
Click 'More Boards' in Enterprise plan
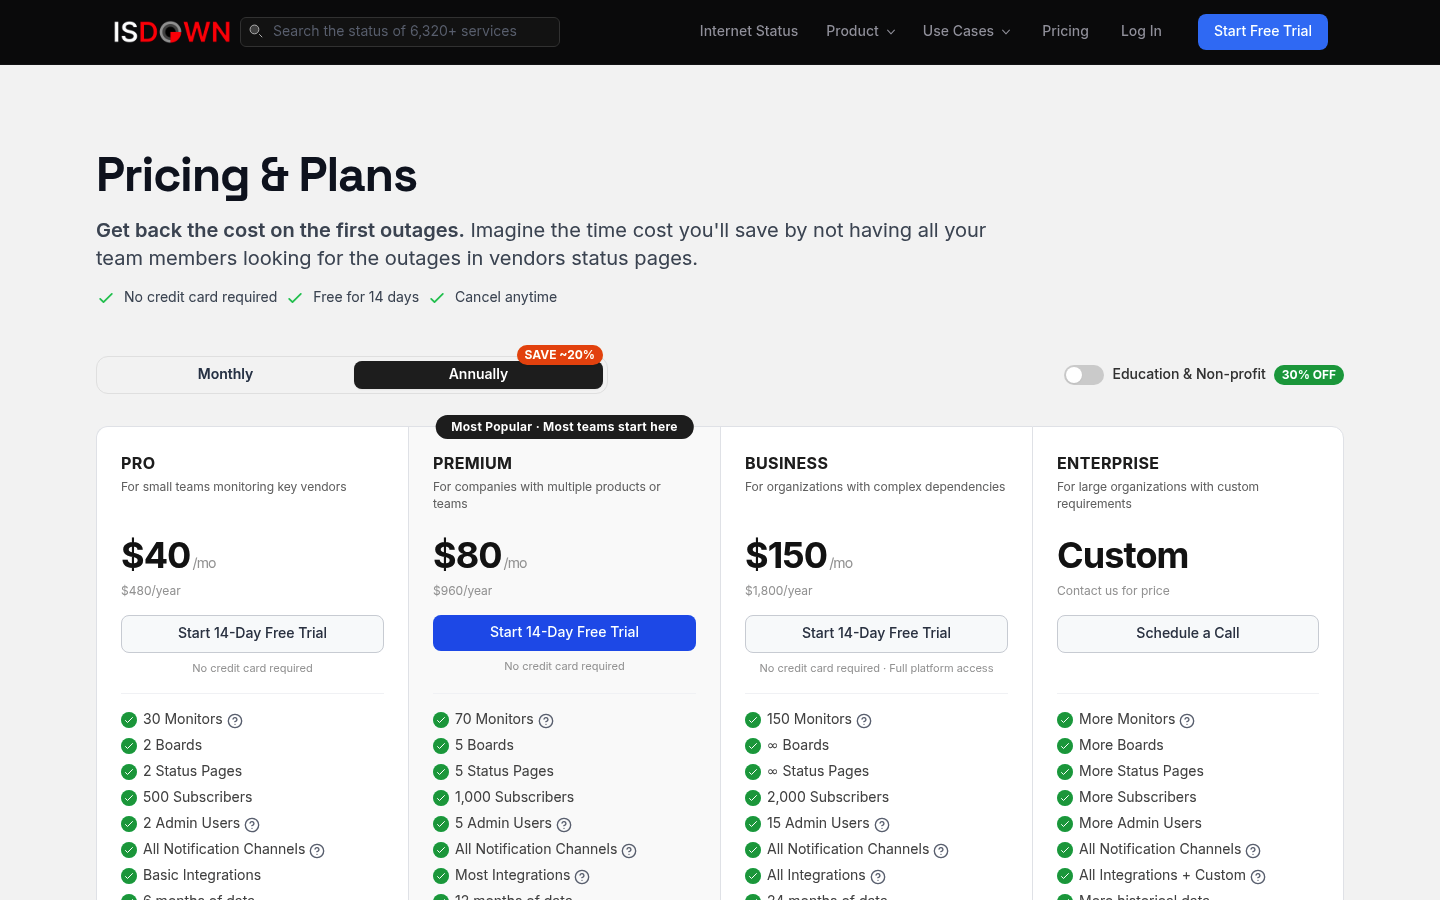pyautogui.click(x=1121, y=746)
